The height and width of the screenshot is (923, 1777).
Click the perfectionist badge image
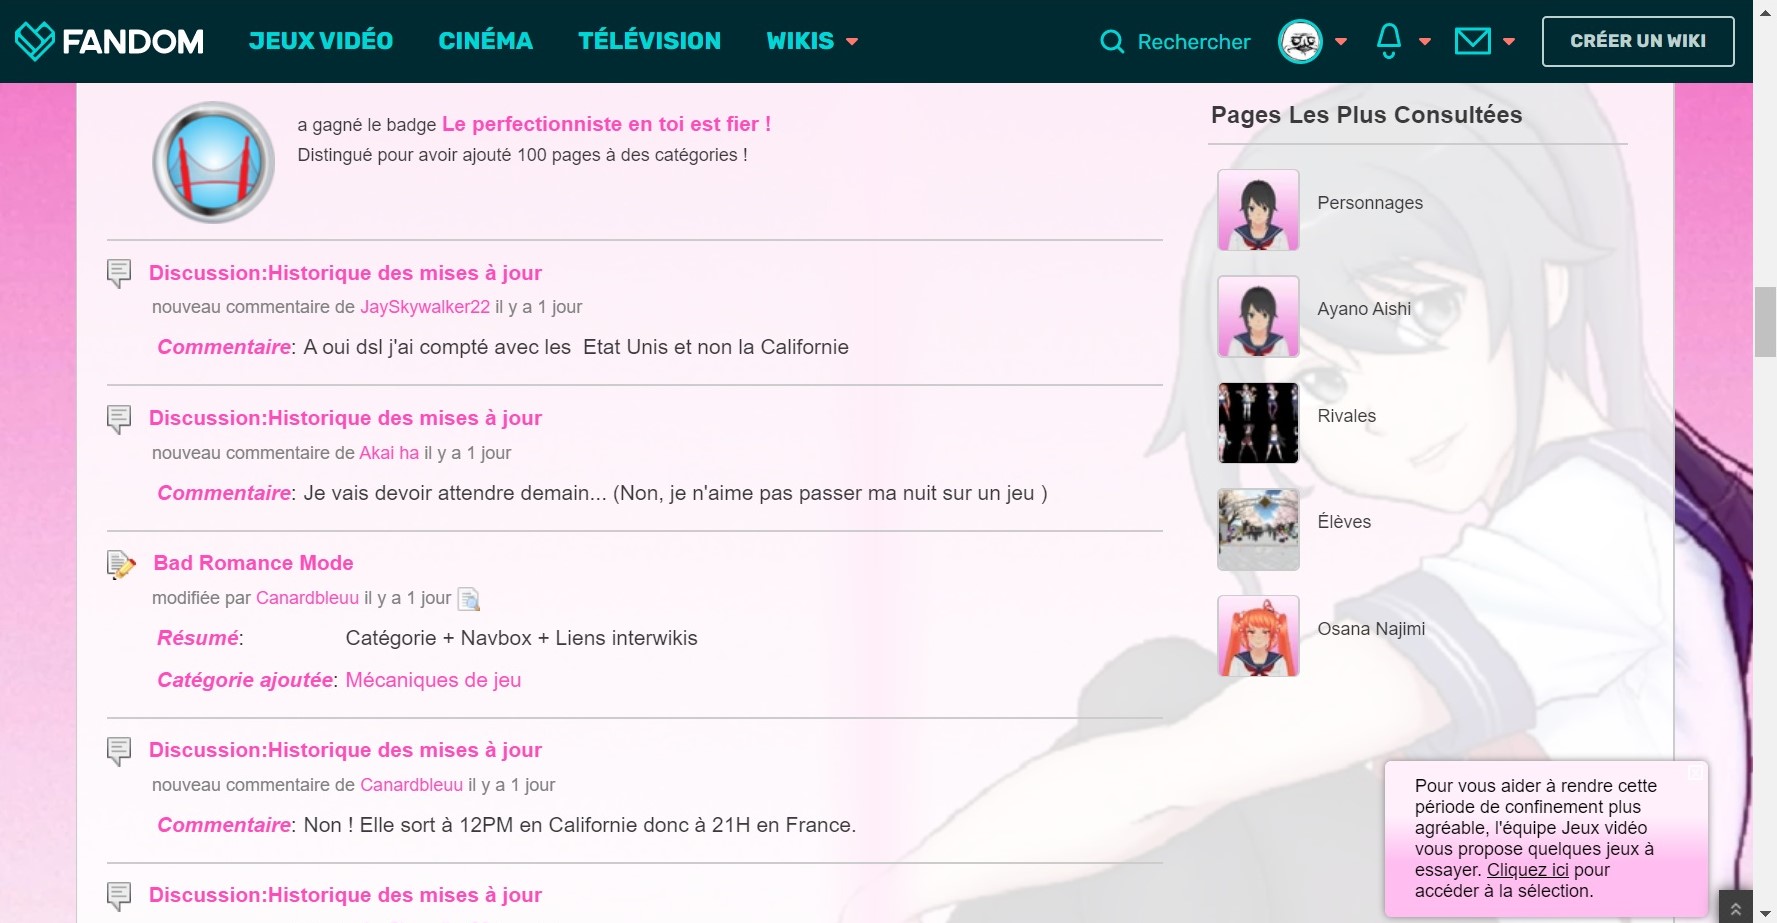(214, 162)
